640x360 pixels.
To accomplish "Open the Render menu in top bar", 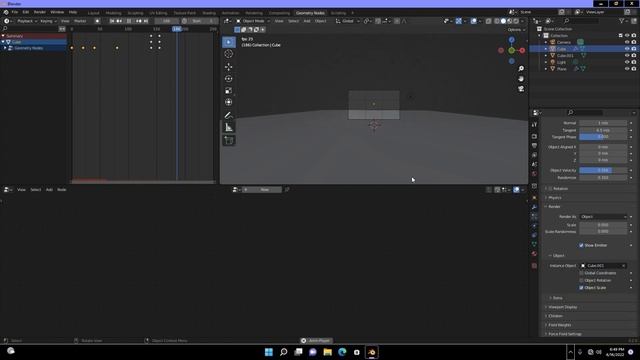I will click(40, 12).
